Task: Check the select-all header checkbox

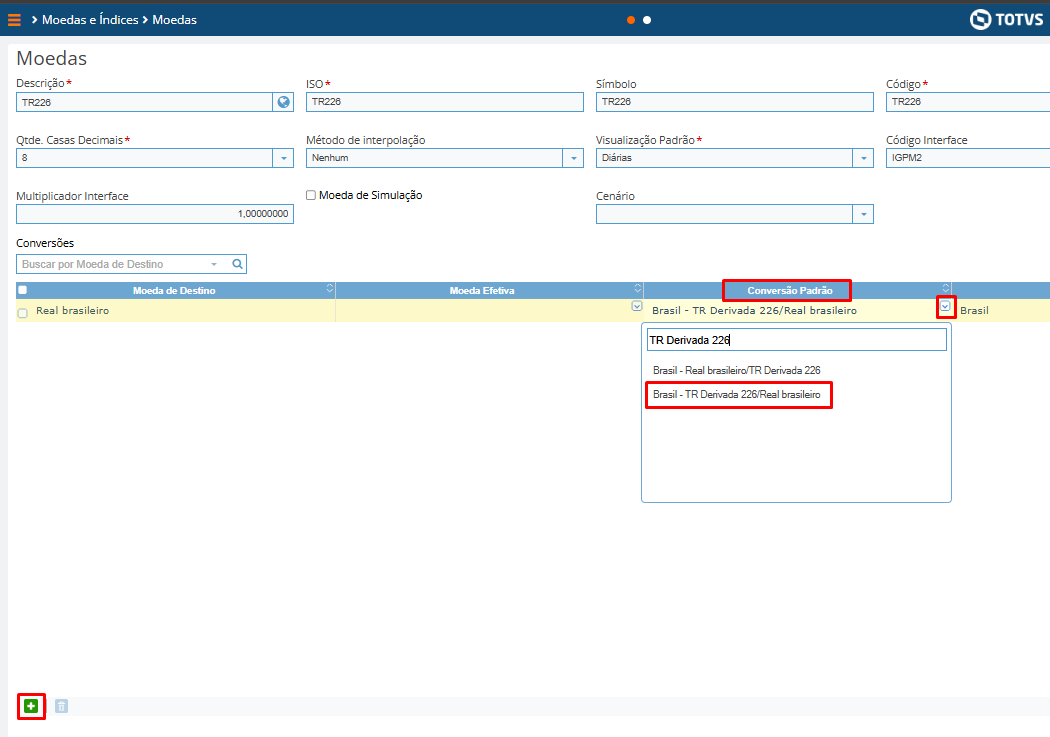Action: [23, 290]
